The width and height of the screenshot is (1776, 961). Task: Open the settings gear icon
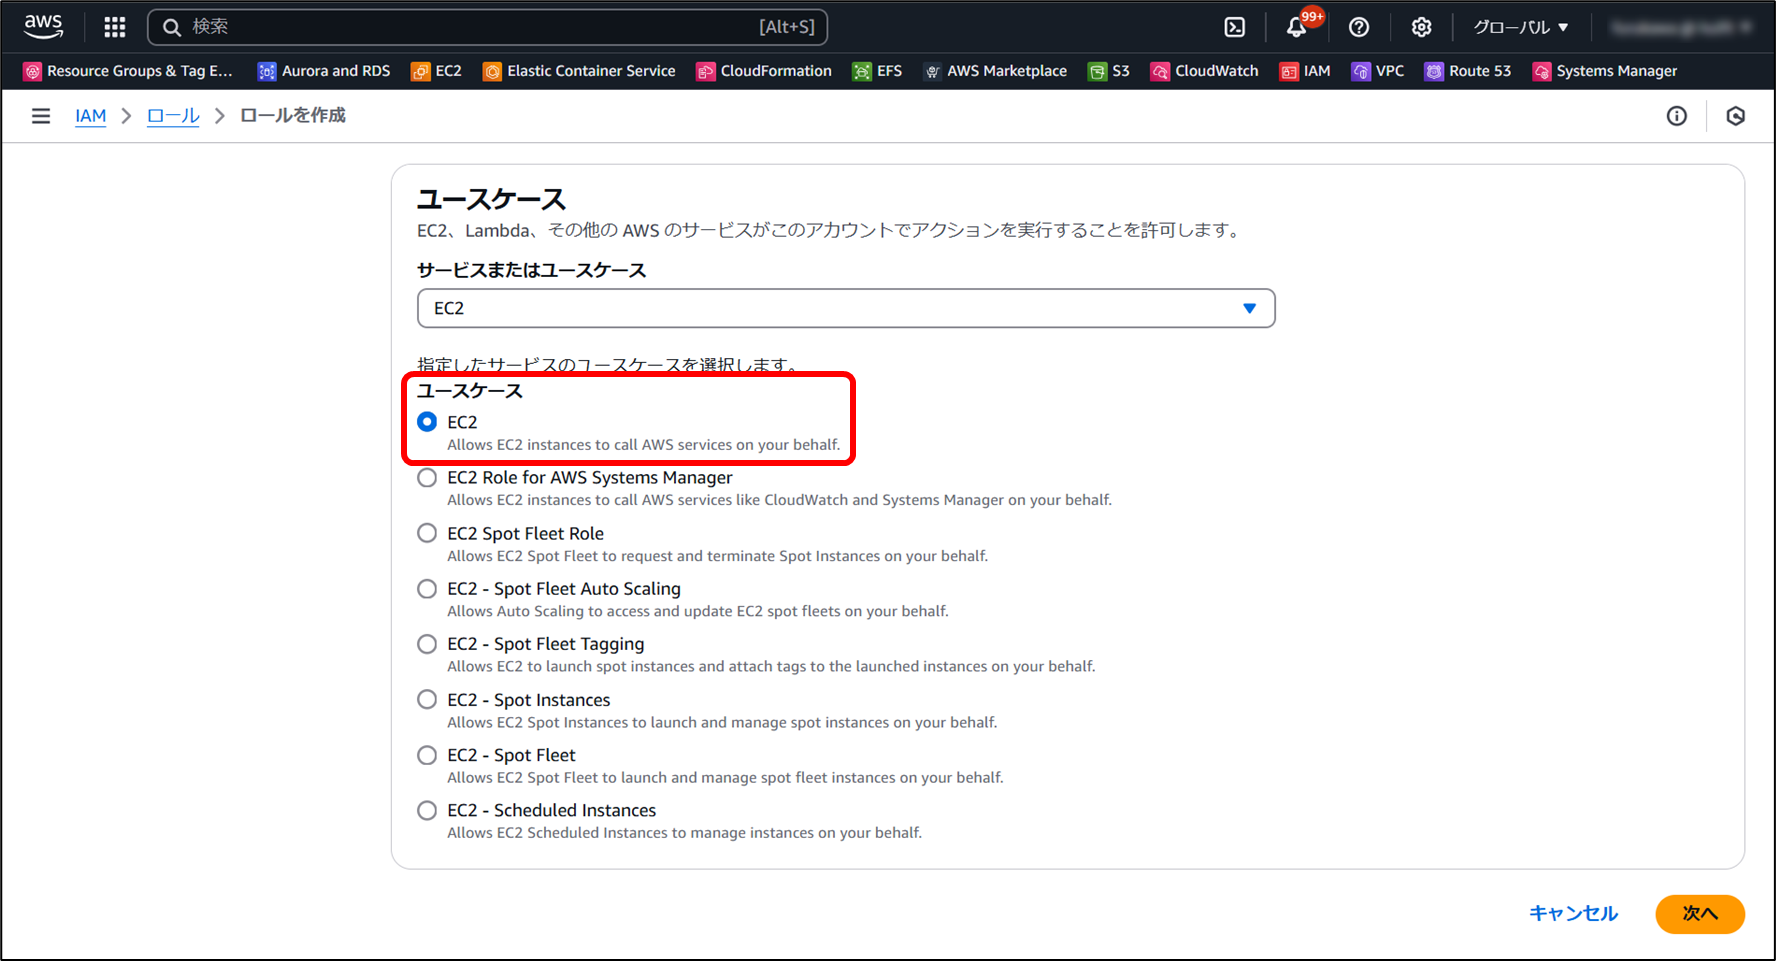[x=1421, y=27]
